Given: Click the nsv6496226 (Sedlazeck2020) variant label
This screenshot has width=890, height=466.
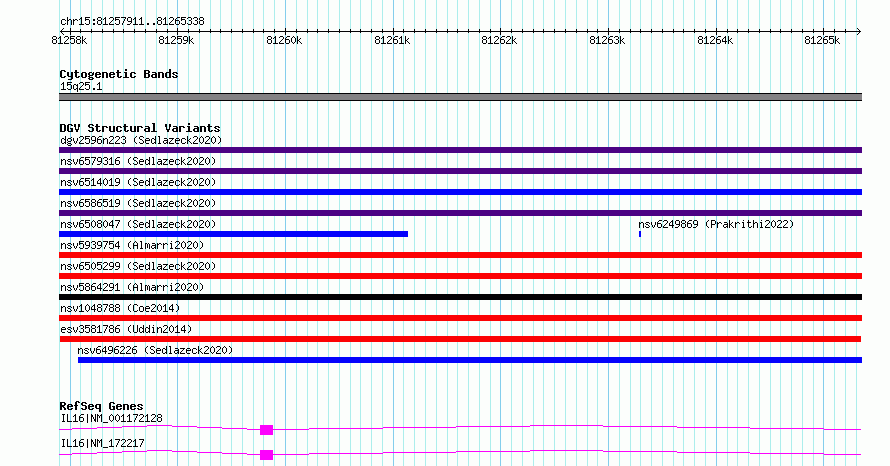Looking at the screenshot, I should click(x=155, y=350).
